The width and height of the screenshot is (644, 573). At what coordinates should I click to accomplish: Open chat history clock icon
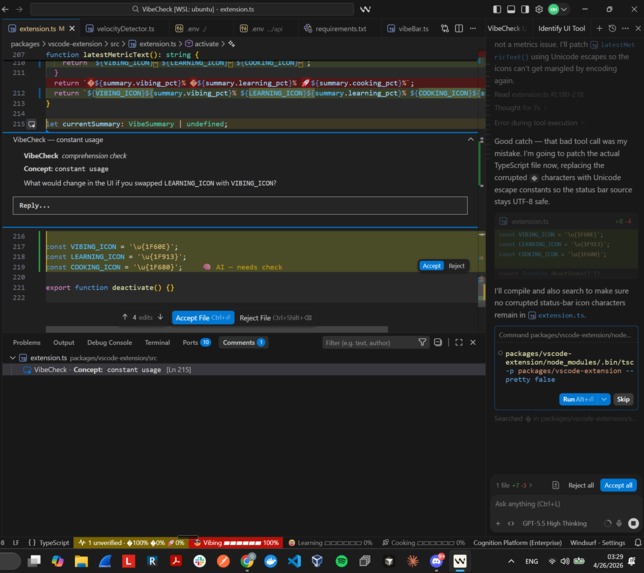[612, 28]
